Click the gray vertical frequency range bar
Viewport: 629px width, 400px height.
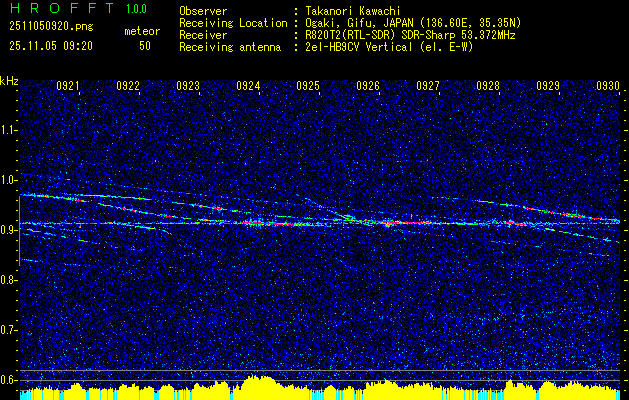click(x=19, y=231)
